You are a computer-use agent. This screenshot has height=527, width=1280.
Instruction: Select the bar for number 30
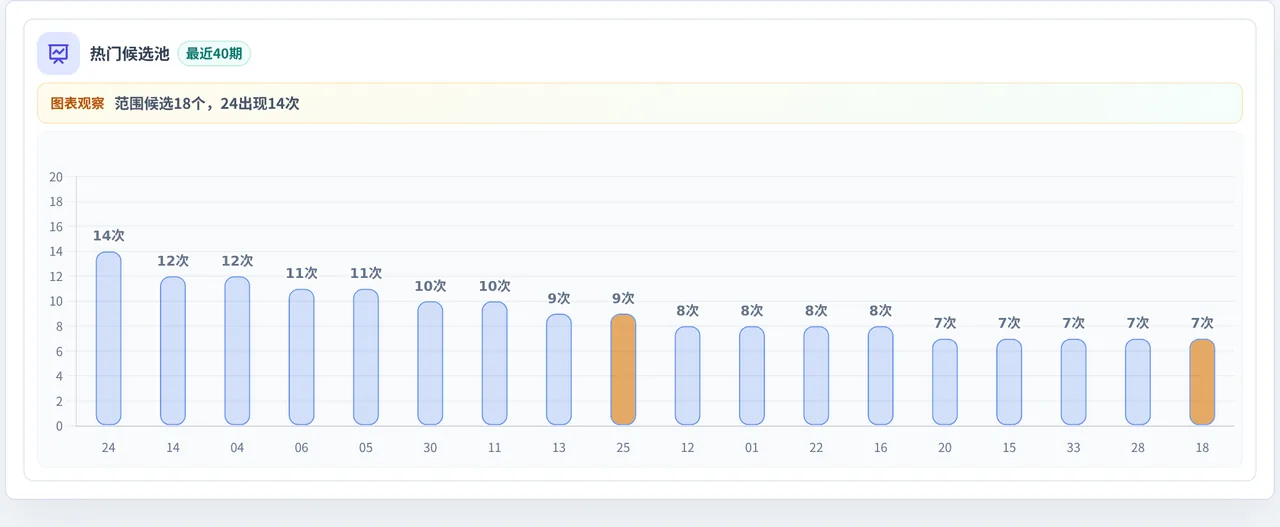pos(430,363)
